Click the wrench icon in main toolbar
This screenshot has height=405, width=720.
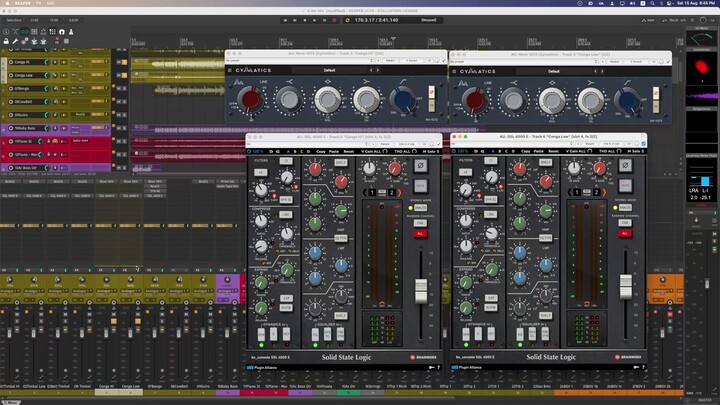click(x=15, y=41)
